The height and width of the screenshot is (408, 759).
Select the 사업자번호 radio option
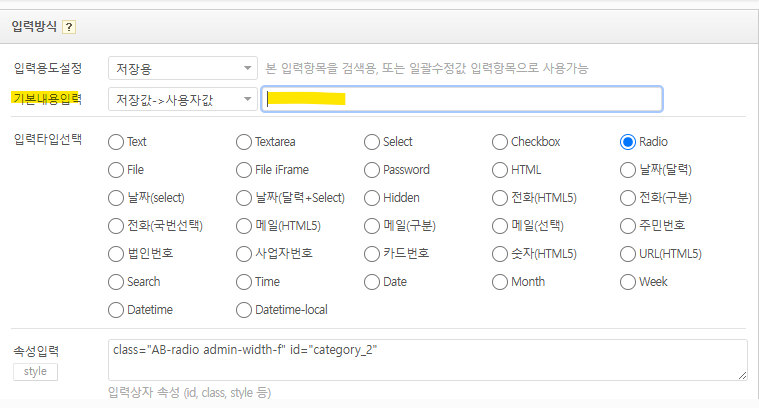244,254
